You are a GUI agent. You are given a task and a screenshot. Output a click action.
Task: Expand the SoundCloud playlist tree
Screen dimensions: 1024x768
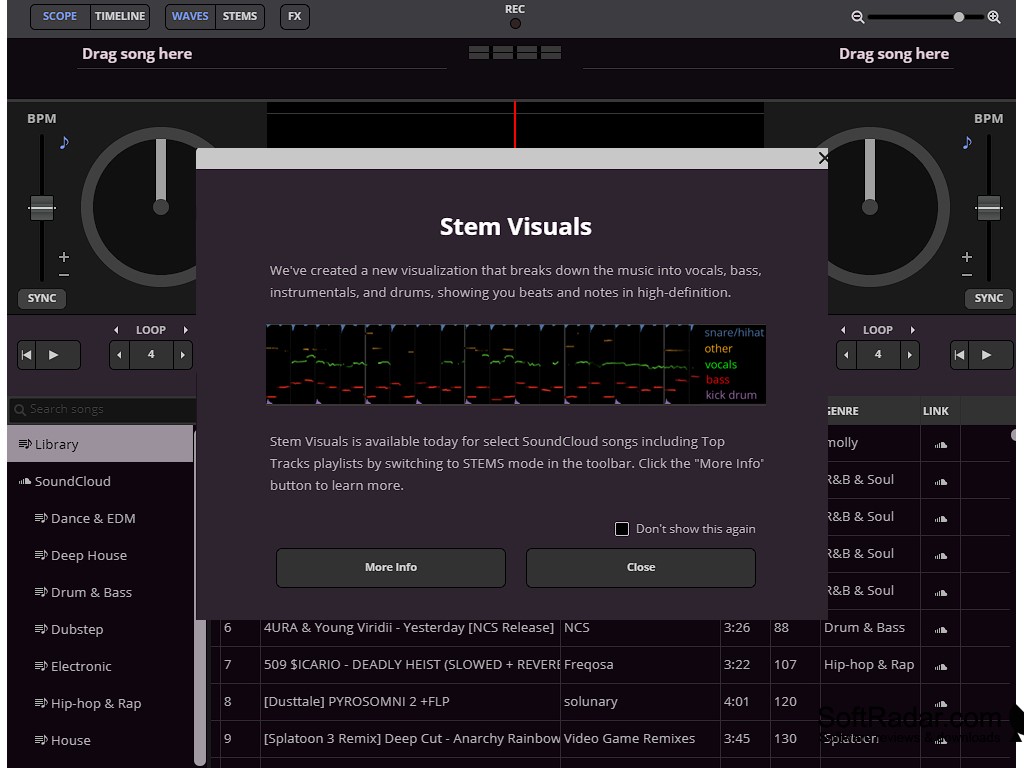(25, 481)
